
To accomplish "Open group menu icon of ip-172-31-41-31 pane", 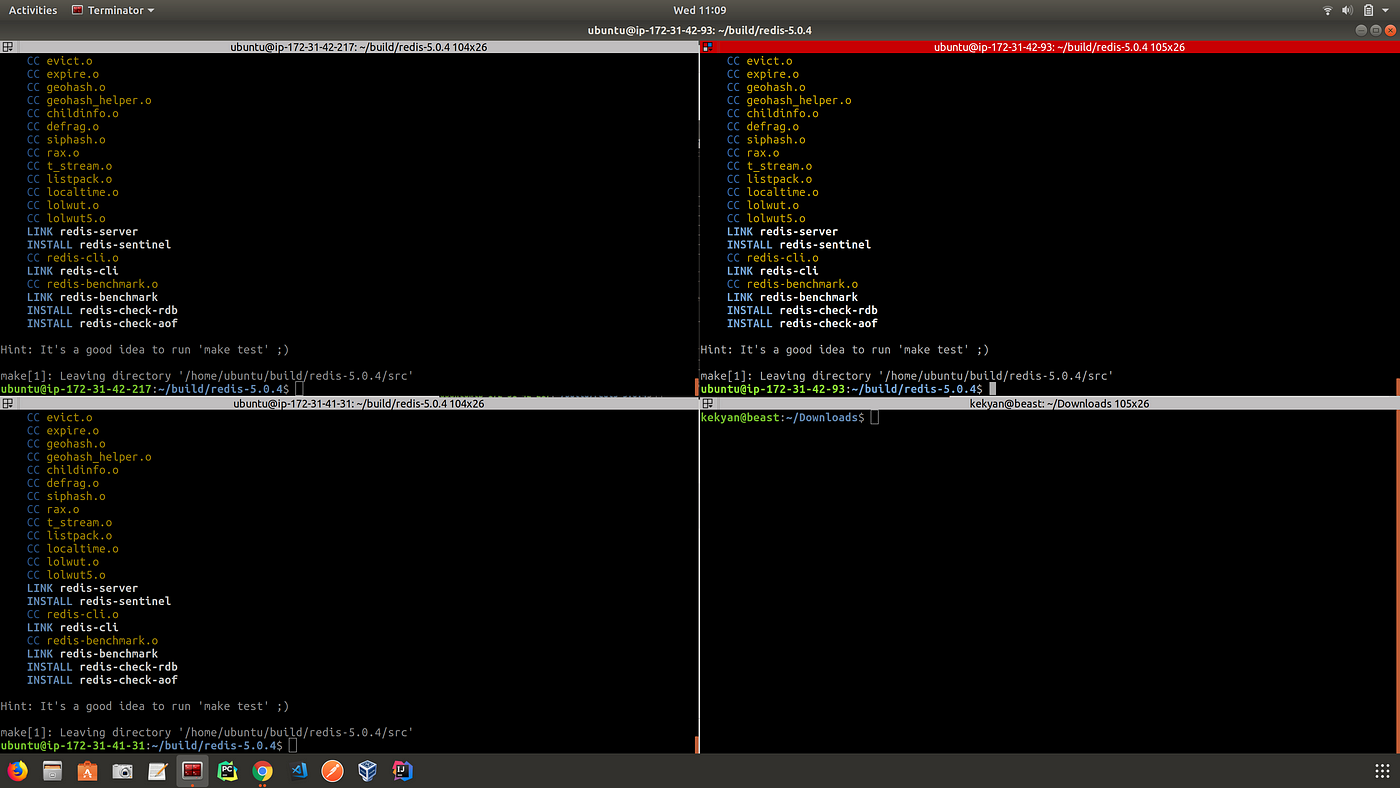I will pyautogui.click(x=7, y=404).
